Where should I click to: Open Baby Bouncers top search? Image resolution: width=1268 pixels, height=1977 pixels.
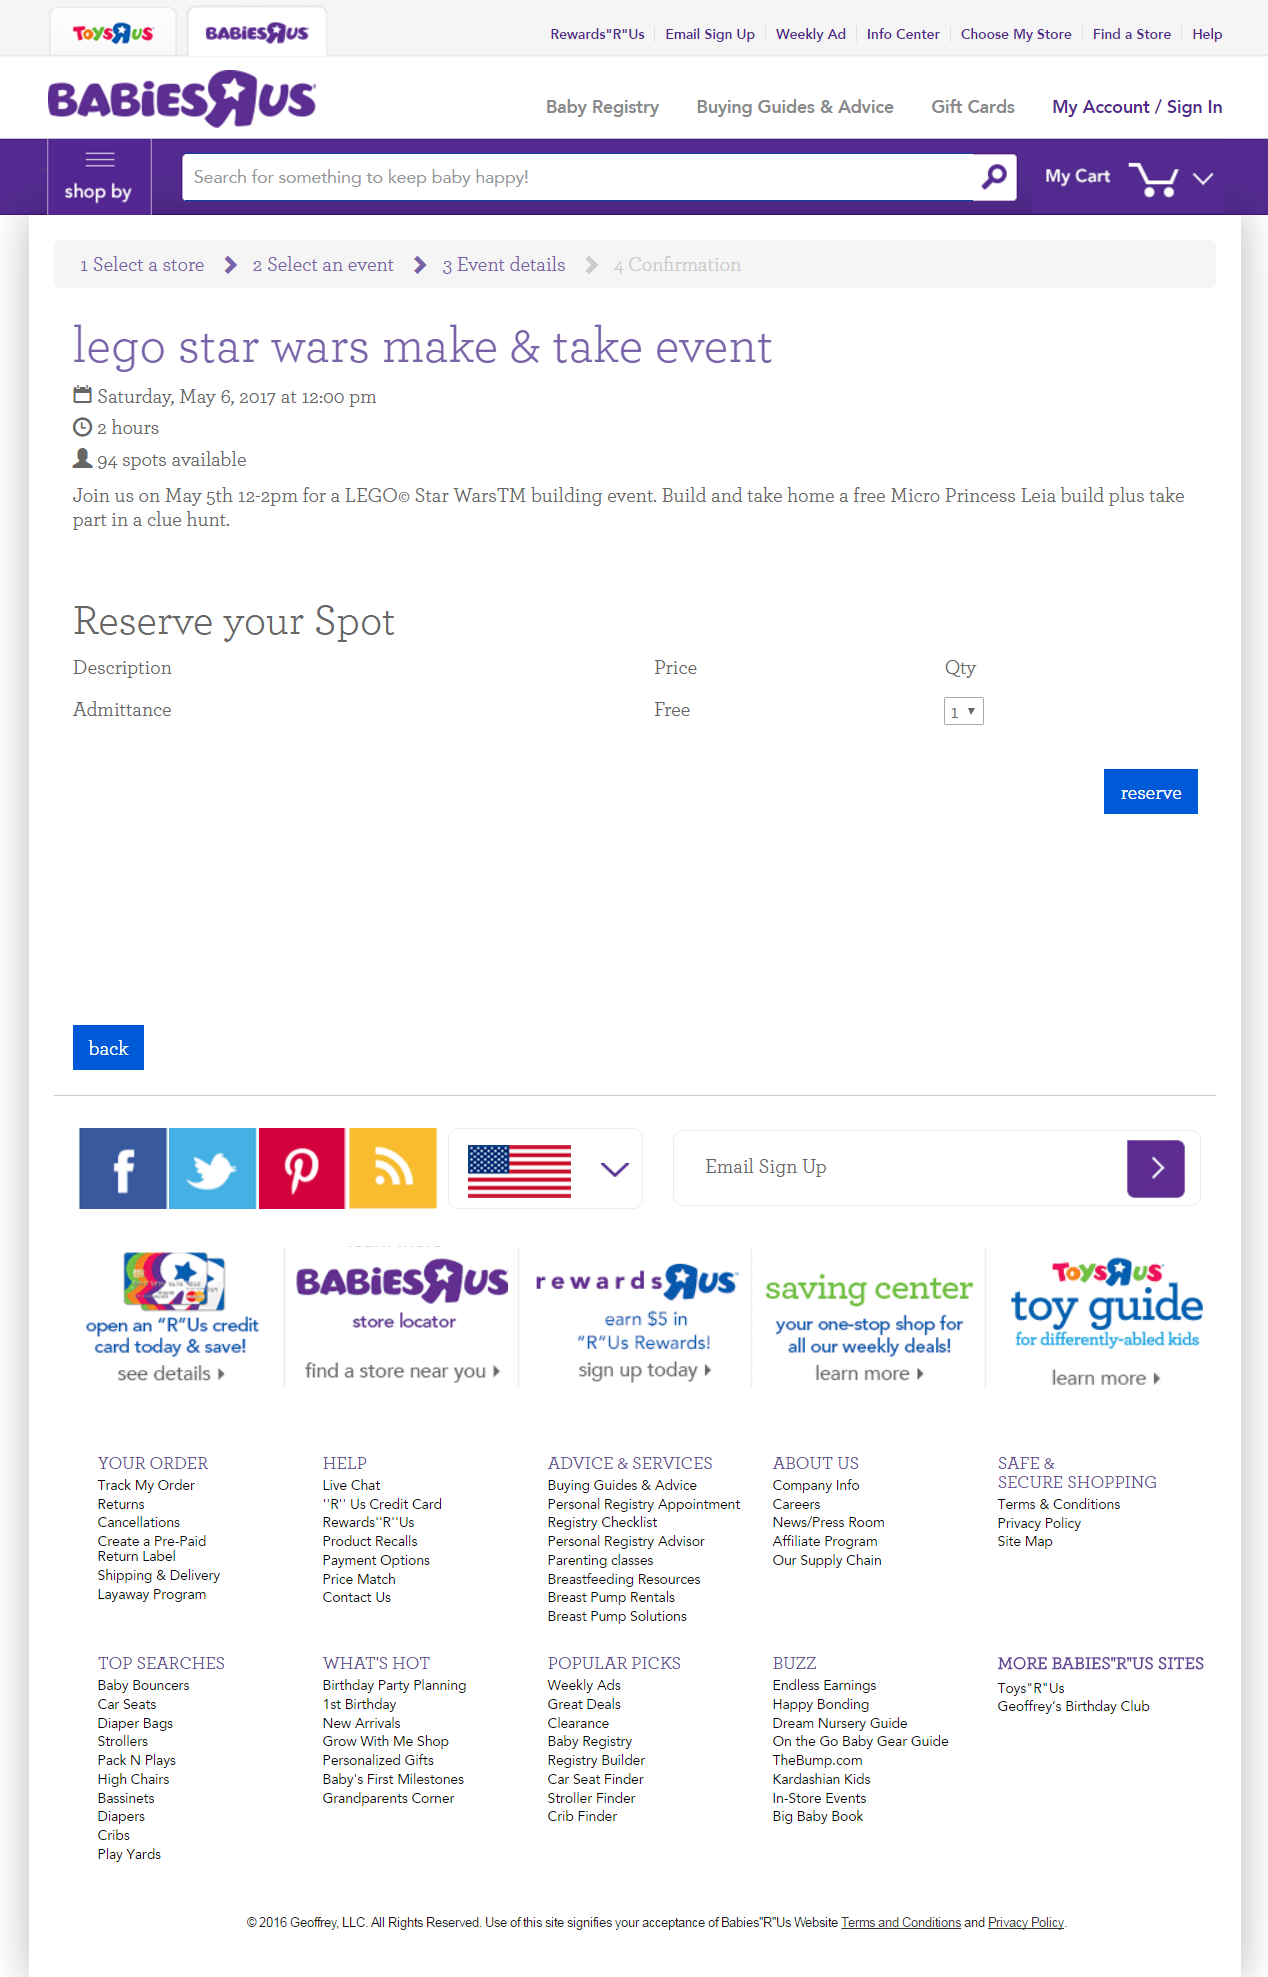(x=143, y=1685)
